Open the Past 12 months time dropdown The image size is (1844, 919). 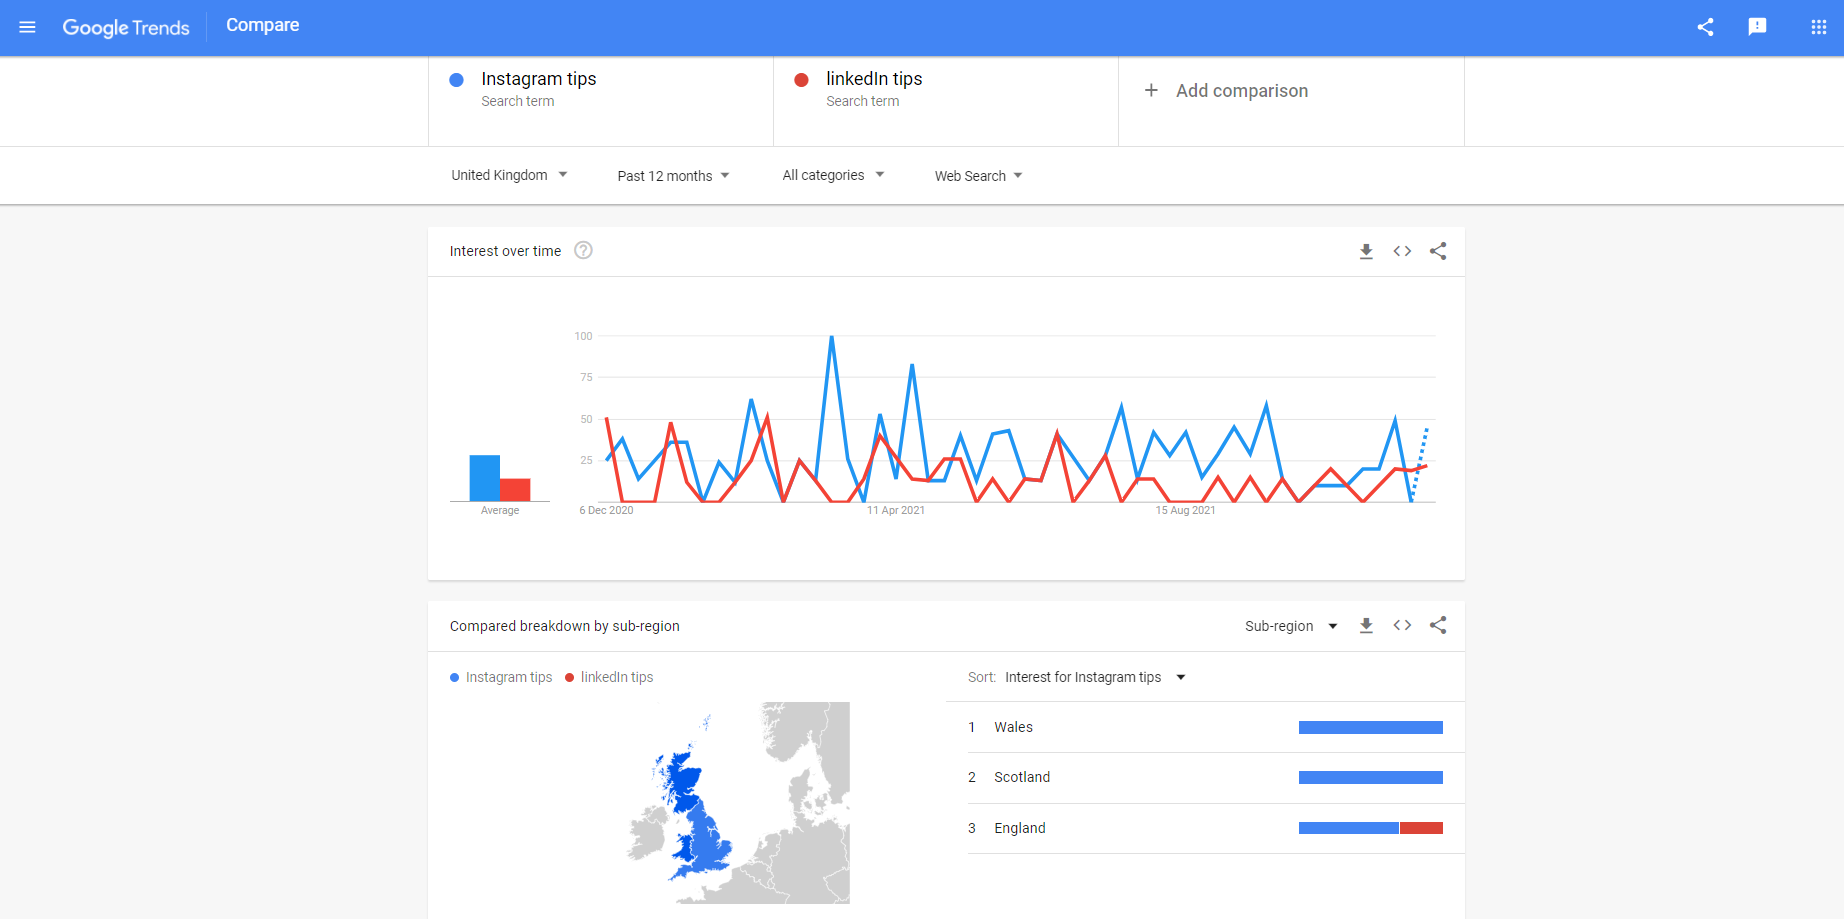(x=673, y=176)
